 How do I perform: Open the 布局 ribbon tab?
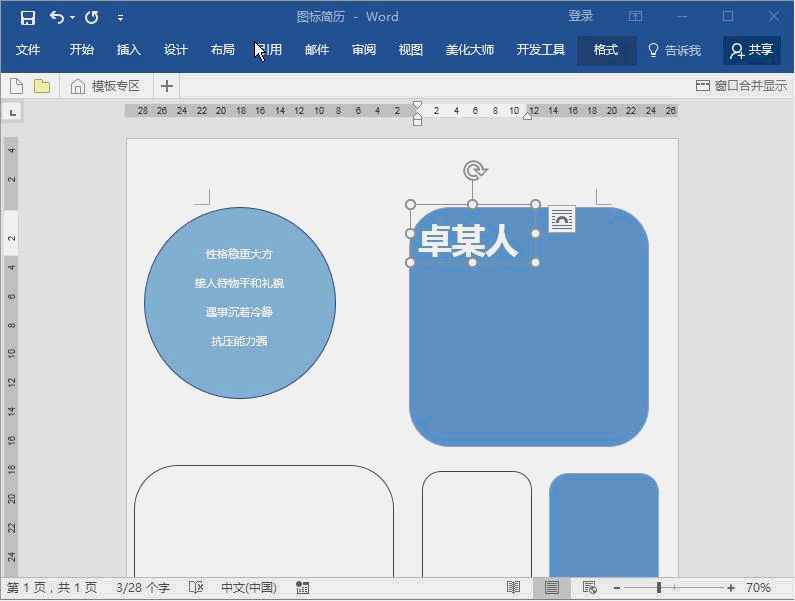tap(223, 50)
